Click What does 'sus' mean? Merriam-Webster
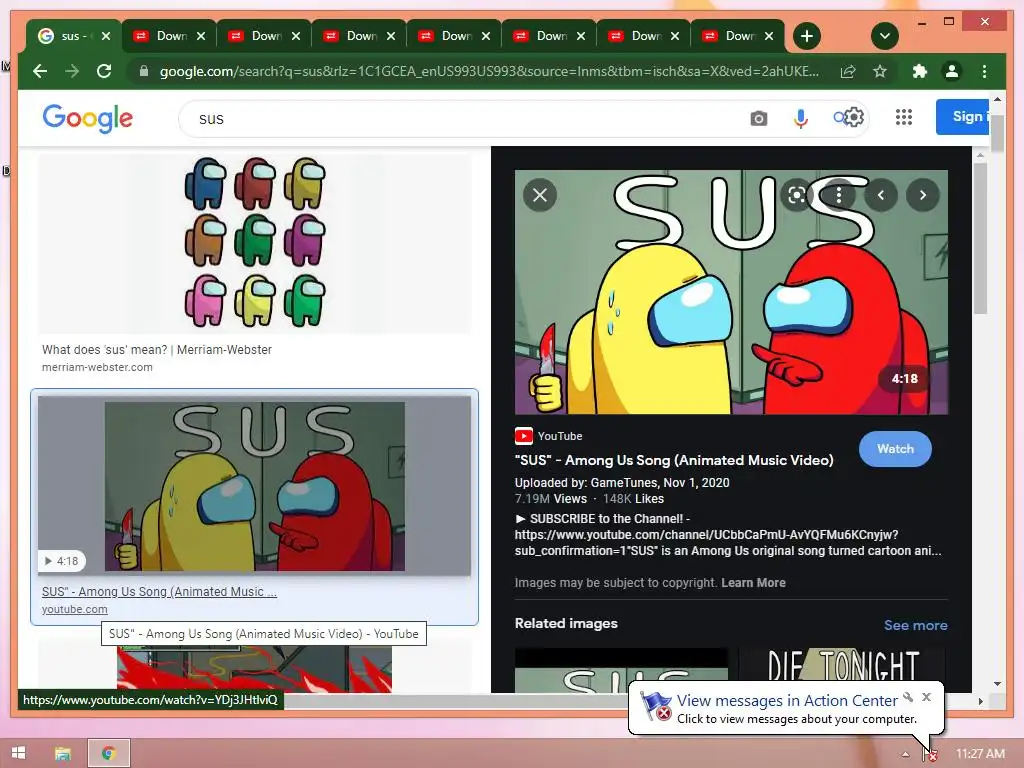 pyautogui.click(x=157, y=349)
